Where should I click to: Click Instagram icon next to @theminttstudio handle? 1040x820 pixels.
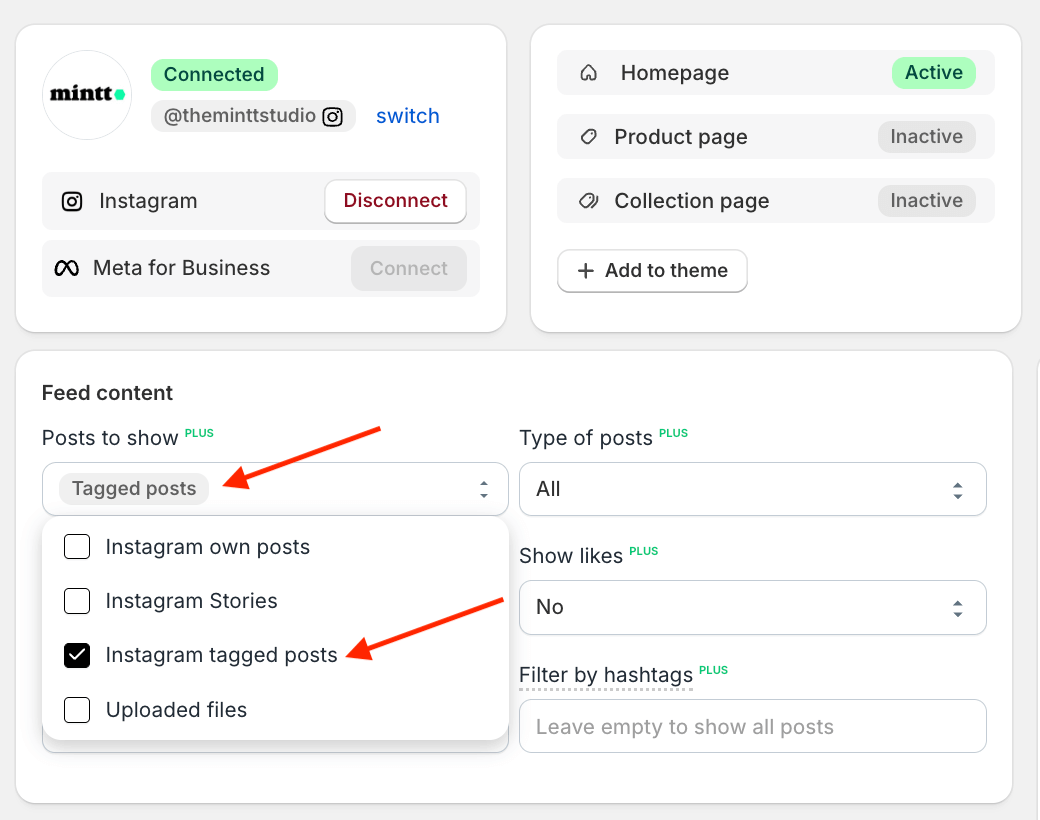point(333,116)
